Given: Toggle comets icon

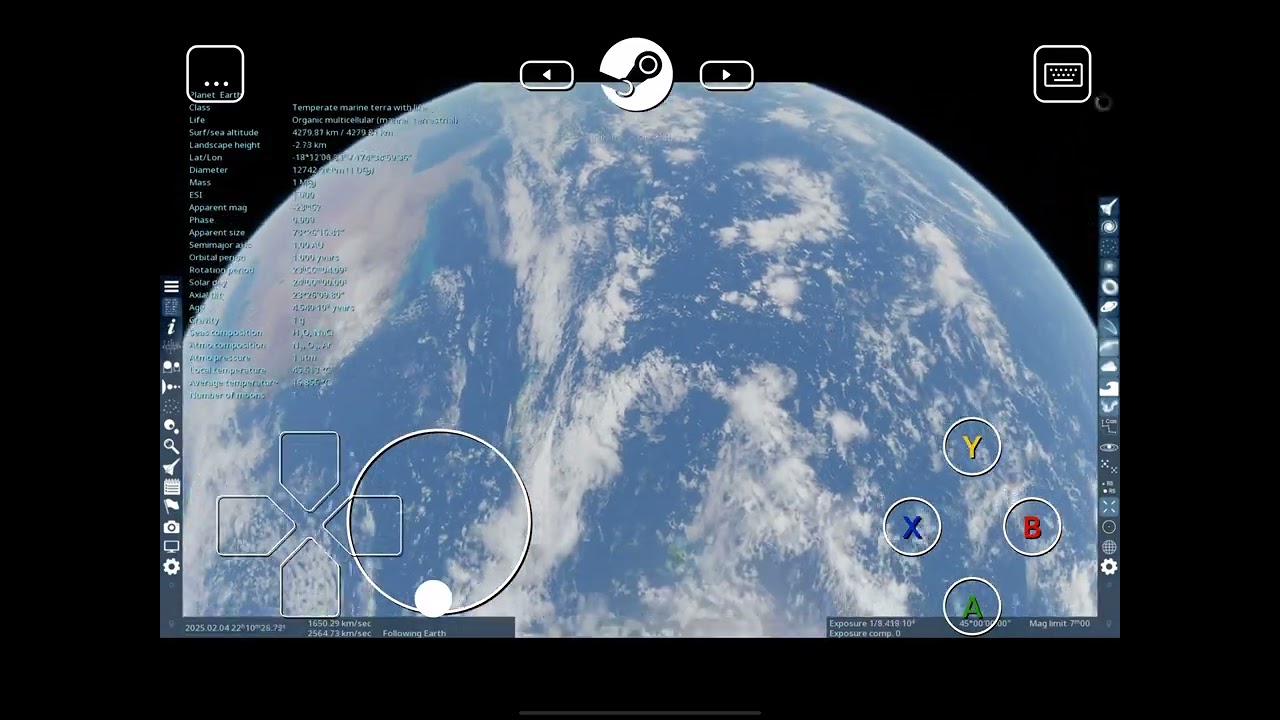Looking at the screenshot, I should click(x=1109, y=327).
